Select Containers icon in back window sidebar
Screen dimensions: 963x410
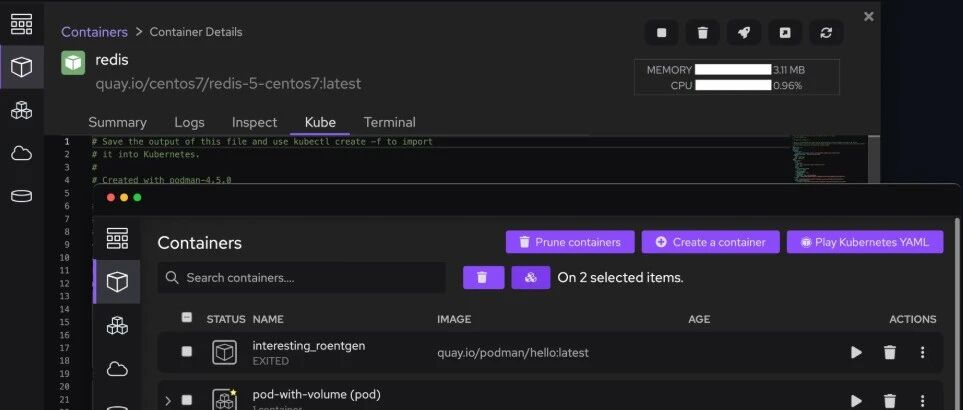coord(21,67)
